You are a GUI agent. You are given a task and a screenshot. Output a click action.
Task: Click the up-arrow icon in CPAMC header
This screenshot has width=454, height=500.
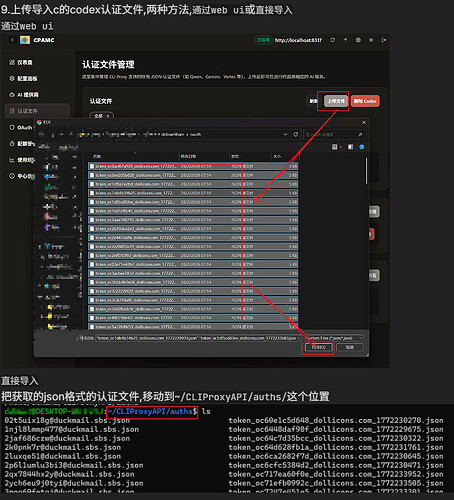(345, 40)
